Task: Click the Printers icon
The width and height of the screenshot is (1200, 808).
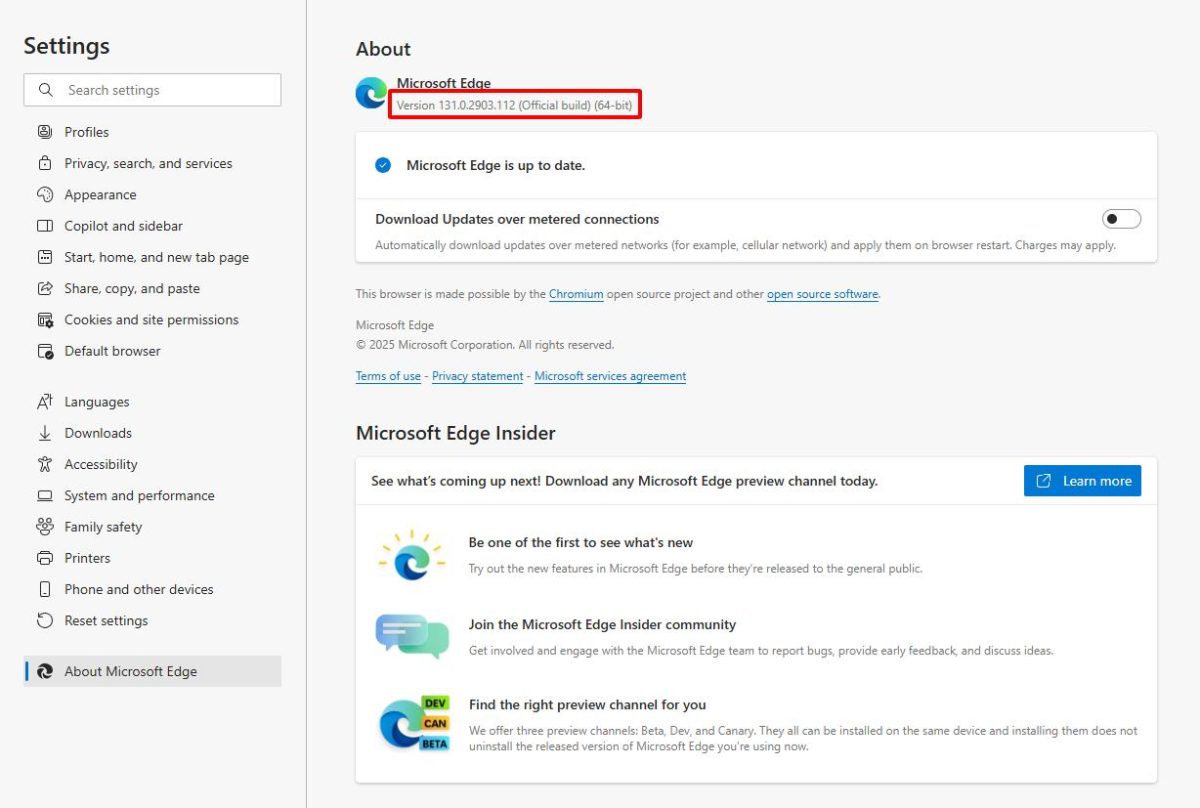Action: 44,558
